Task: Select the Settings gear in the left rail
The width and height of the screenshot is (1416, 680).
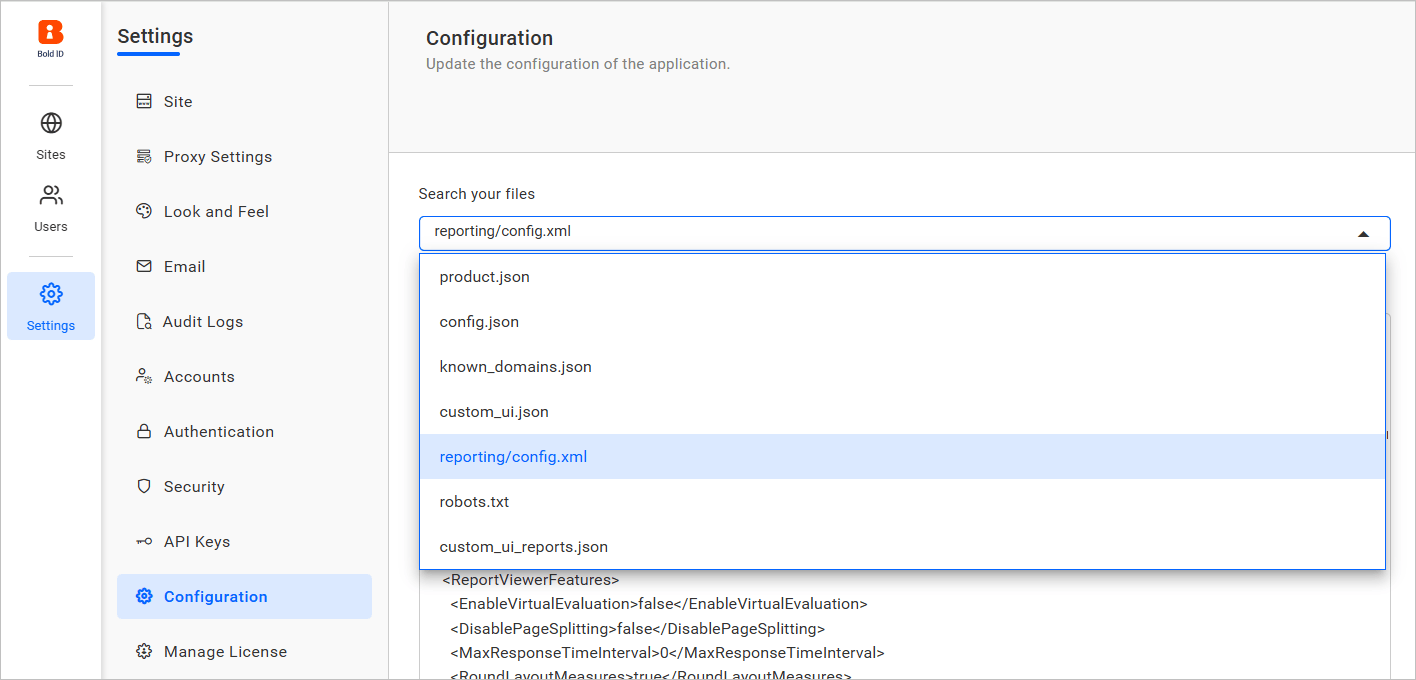Action: pos(50,294)
